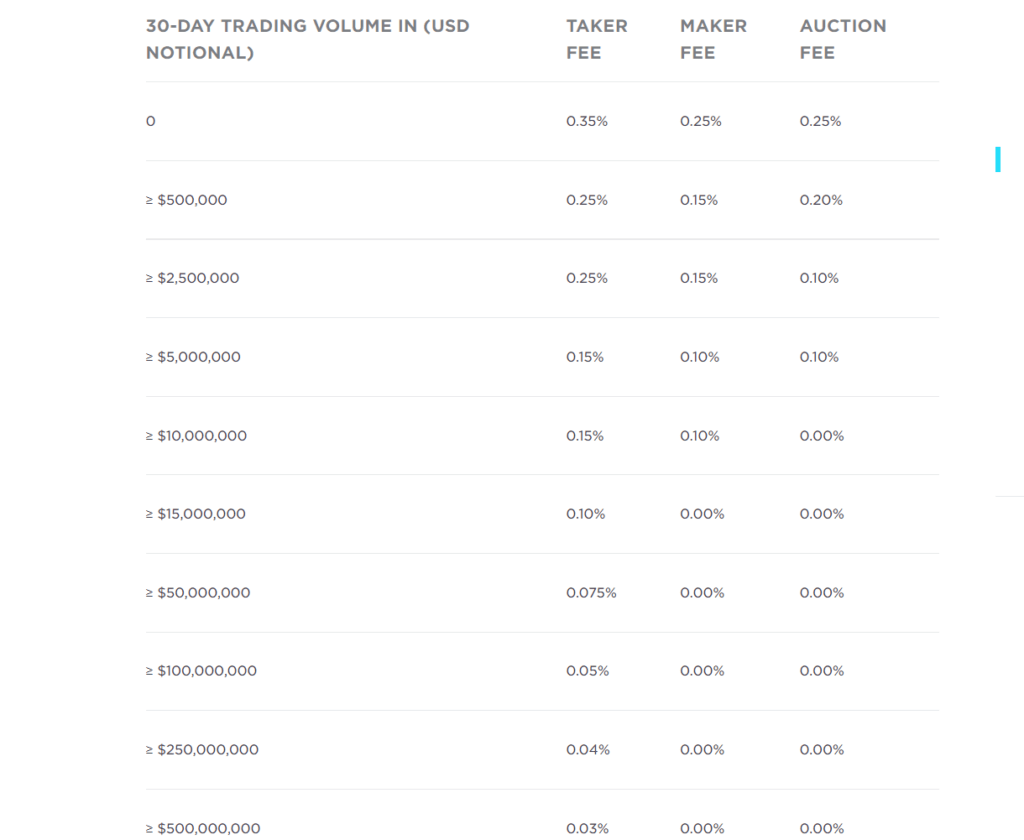Click the cyan scrollbar indicator on right
The height and width of the screenshot is (840, 1024).
coord(997,159)
